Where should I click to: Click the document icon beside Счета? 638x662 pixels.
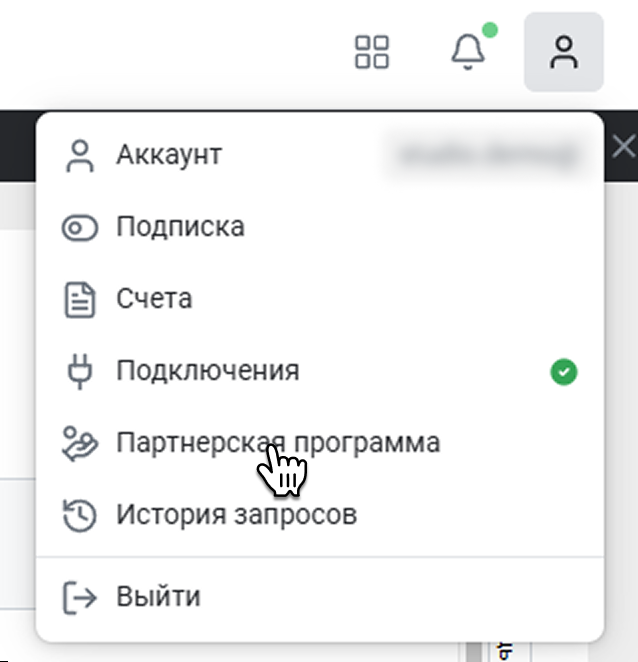click(x=79, y=299)
